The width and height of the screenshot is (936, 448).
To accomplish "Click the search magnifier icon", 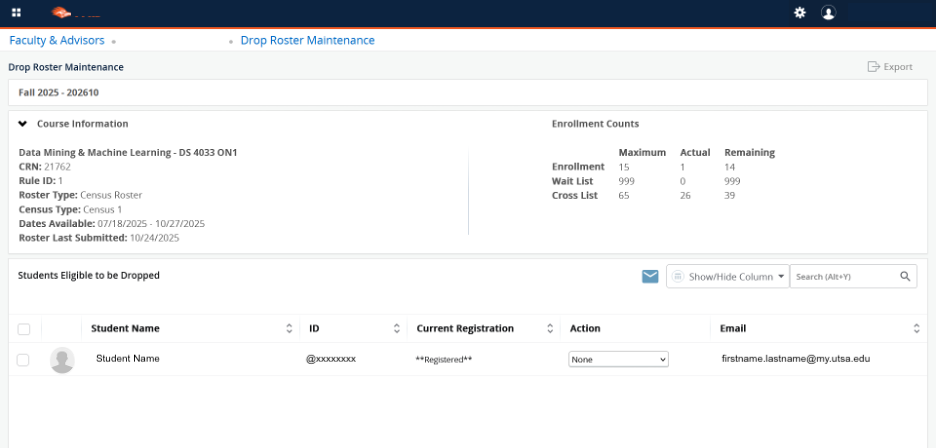I will click(905, 276).
